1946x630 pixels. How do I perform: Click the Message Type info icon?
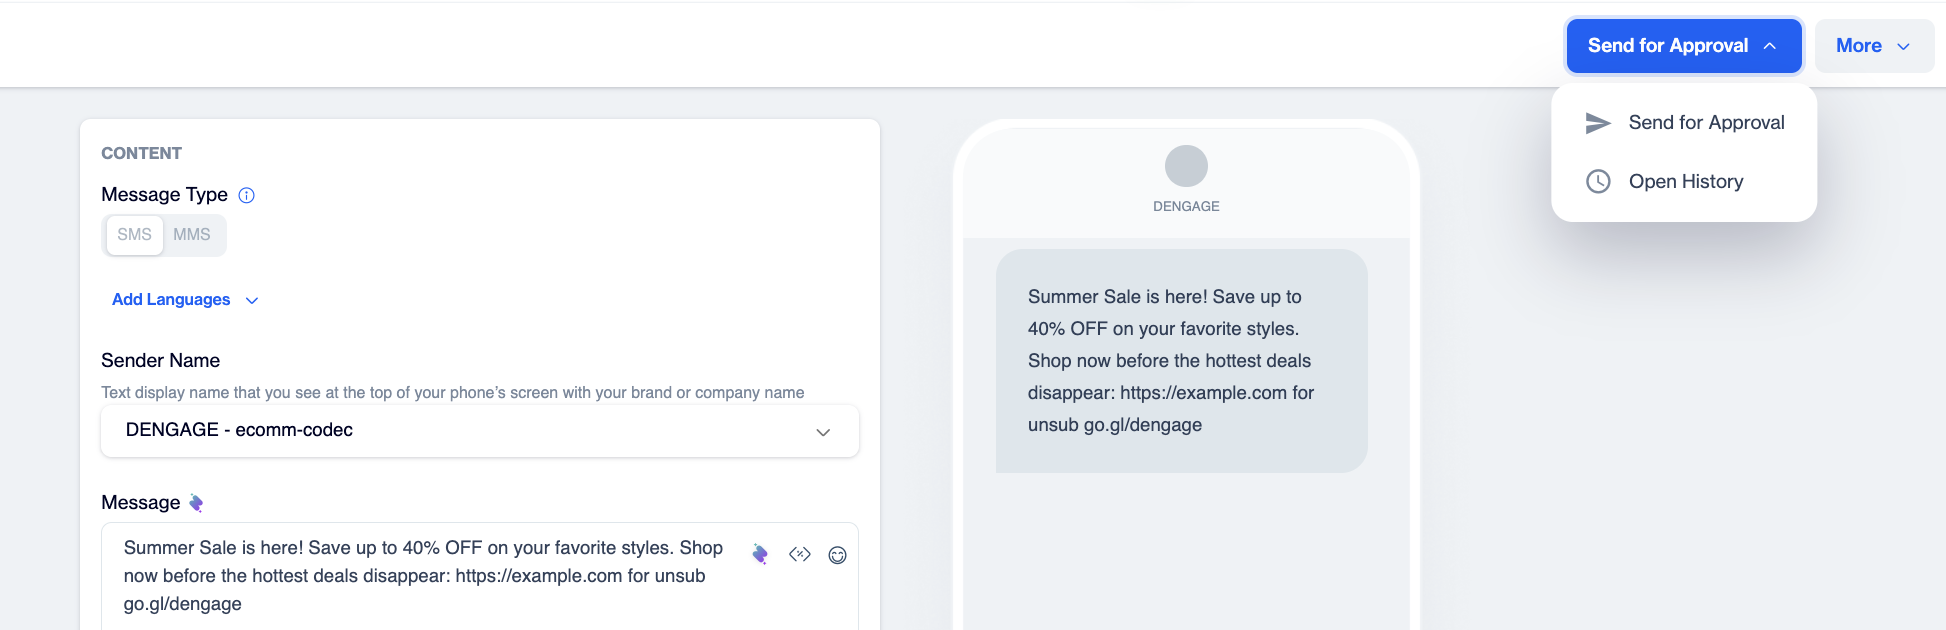tap(247, 195)
